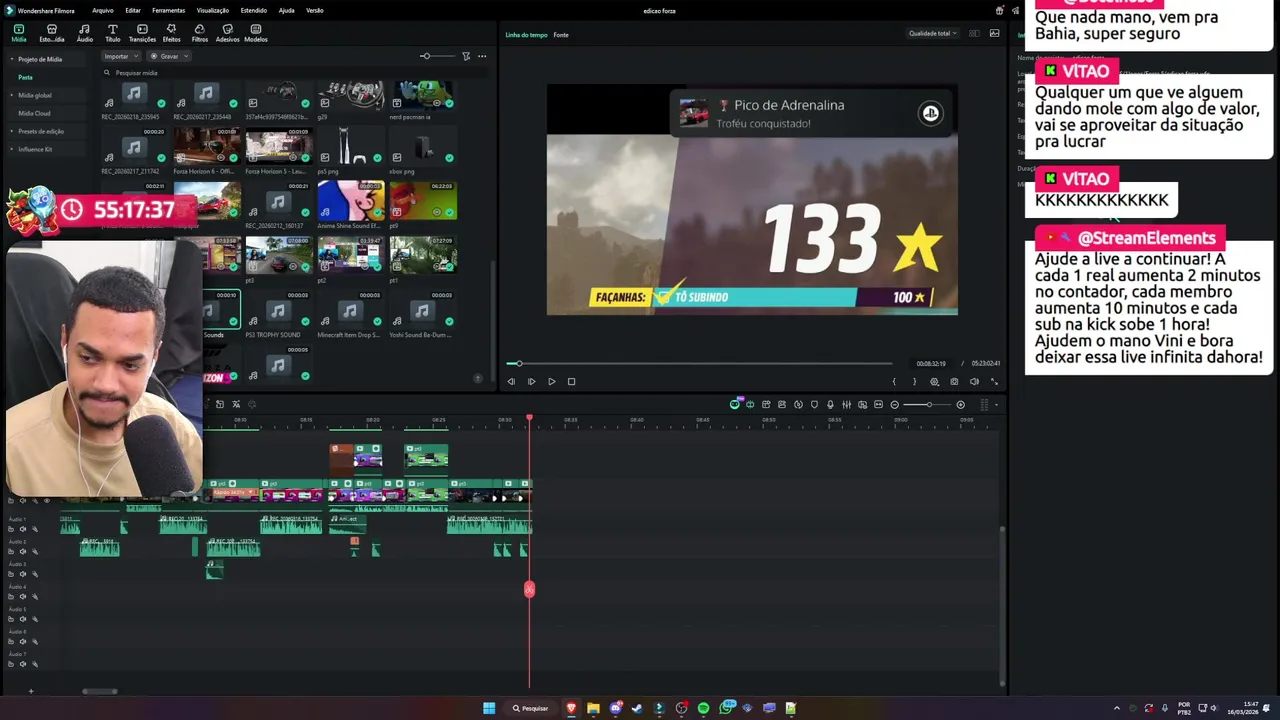Zoom in the timeline with plus
The image size is (1280, 720).
[x=961, y=404]
